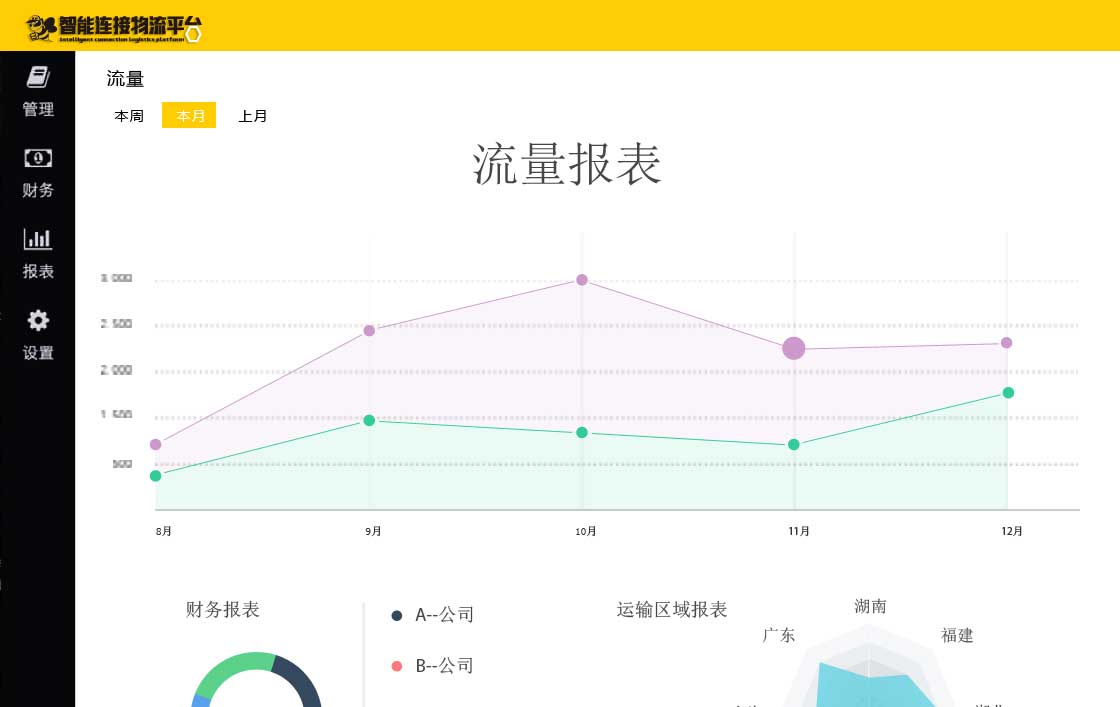Click the 福建 radar chart label
1120x707 pixels.
957,636
